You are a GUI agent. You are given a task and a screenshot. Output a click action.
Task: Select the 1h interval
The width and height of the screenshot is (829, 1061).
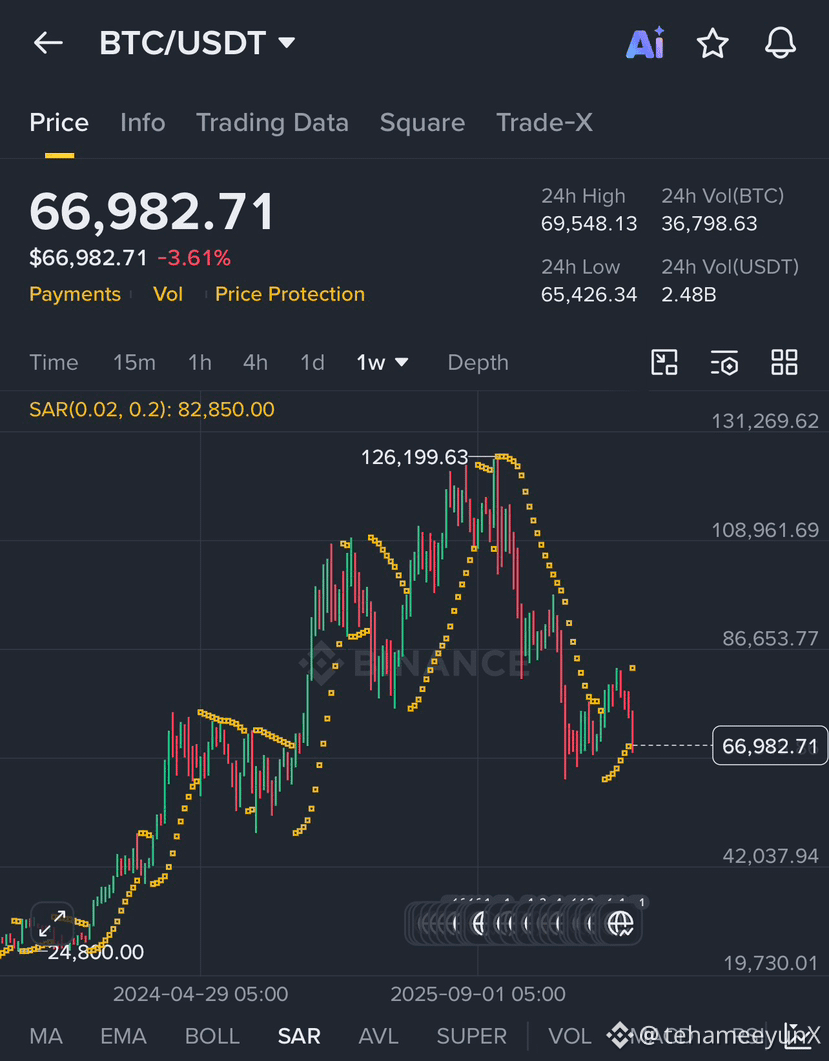(200, 363)
